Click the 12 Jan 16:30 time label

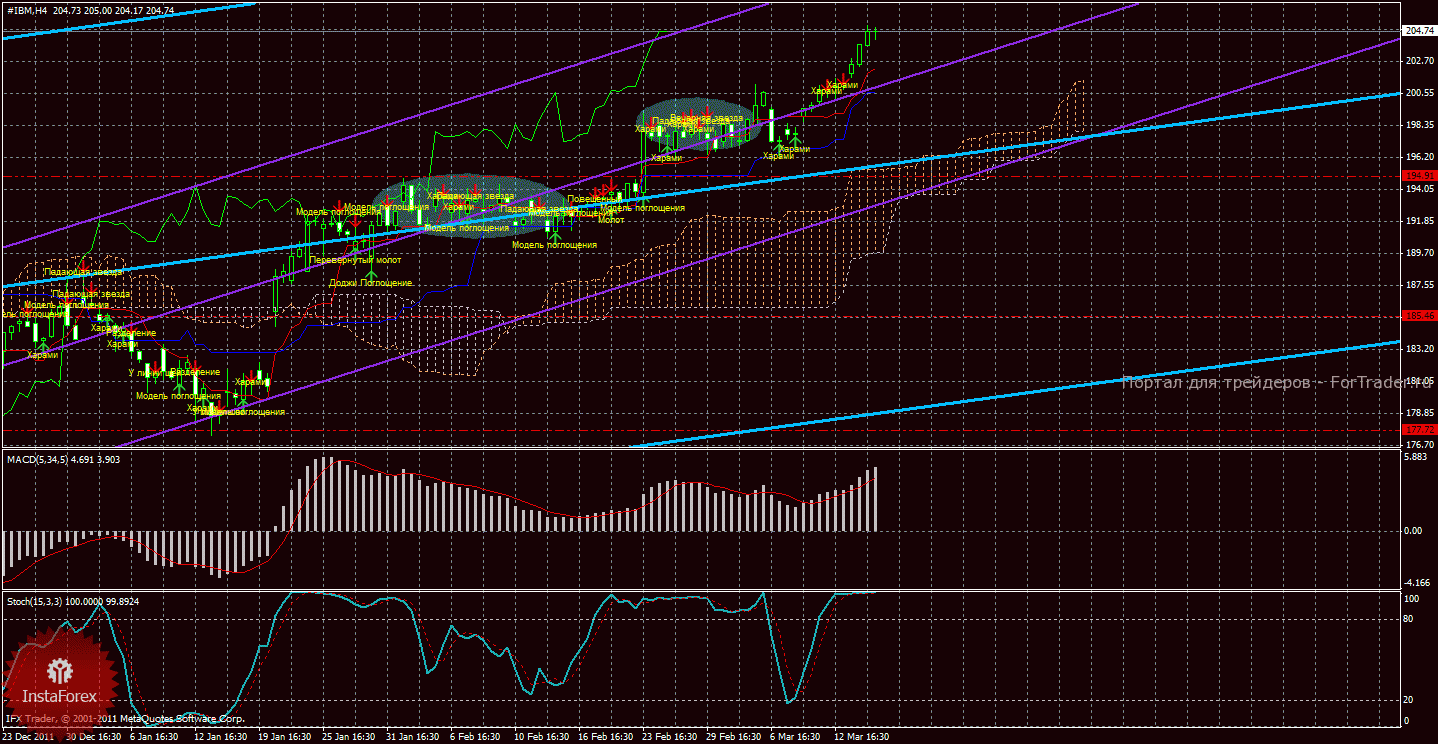click(x=219, y=737)
